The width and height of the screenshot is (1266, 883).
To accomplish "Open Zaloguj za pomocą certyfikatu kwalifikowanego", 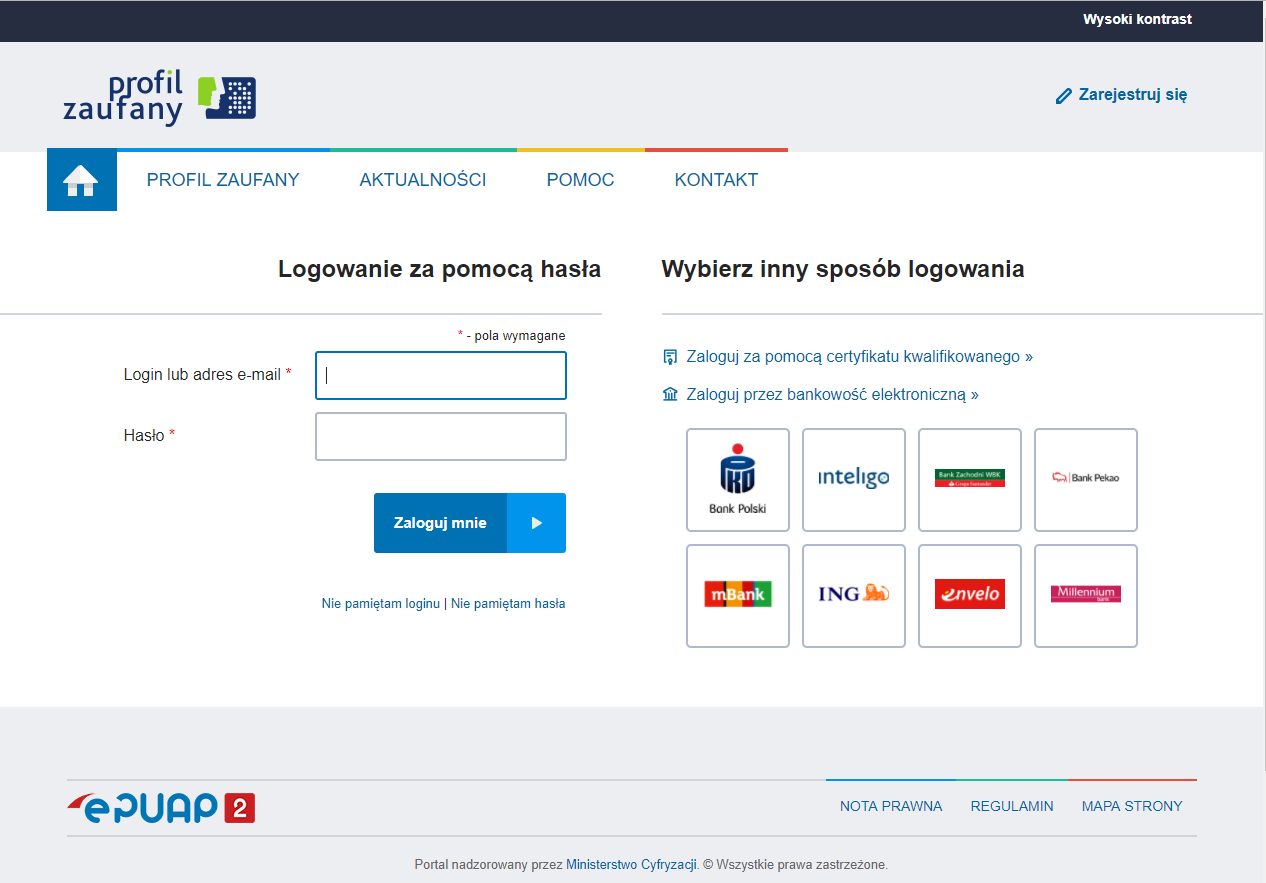I will (860, 357).
